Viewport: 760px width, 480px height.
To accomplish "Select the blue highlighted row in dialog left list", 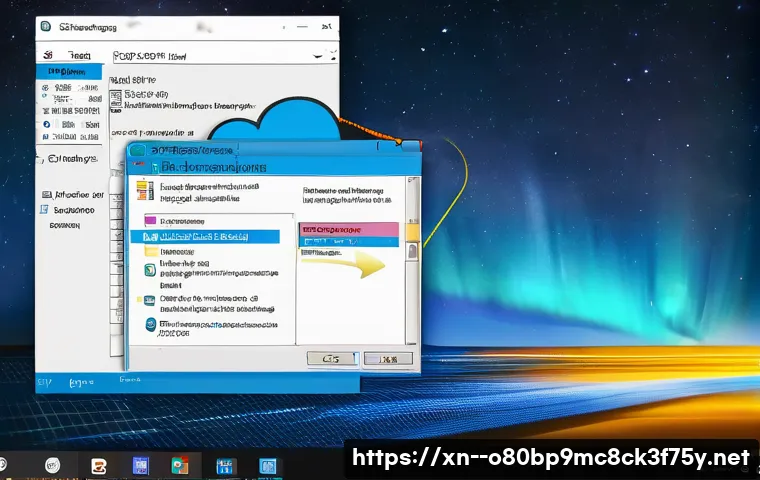I will (x=205, y=237).
